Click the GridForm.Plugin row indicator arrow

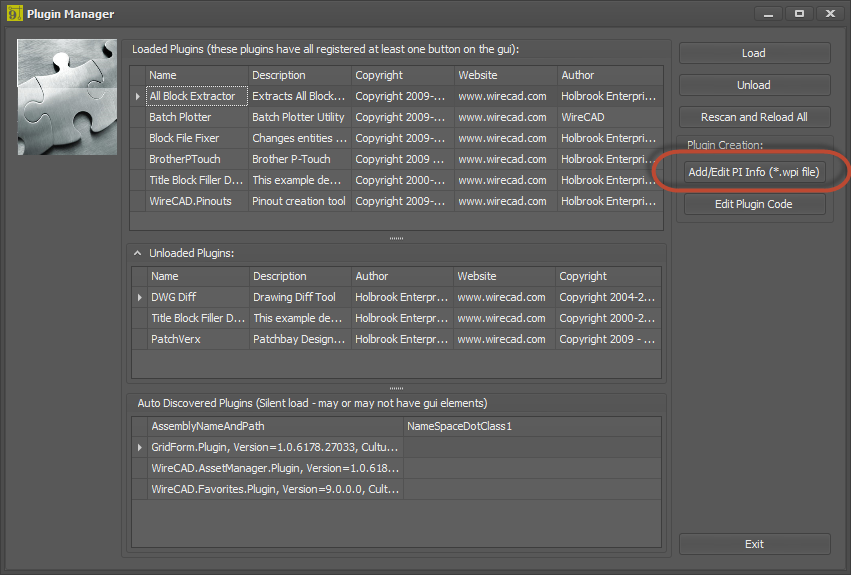139,447
